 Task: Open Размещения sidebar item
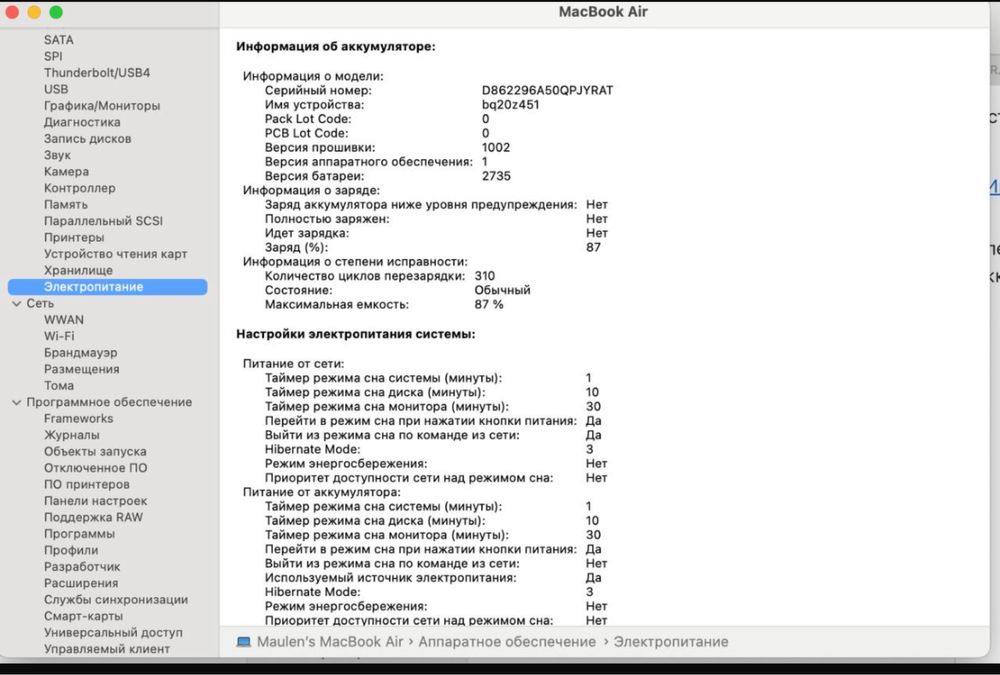point(82,369)
